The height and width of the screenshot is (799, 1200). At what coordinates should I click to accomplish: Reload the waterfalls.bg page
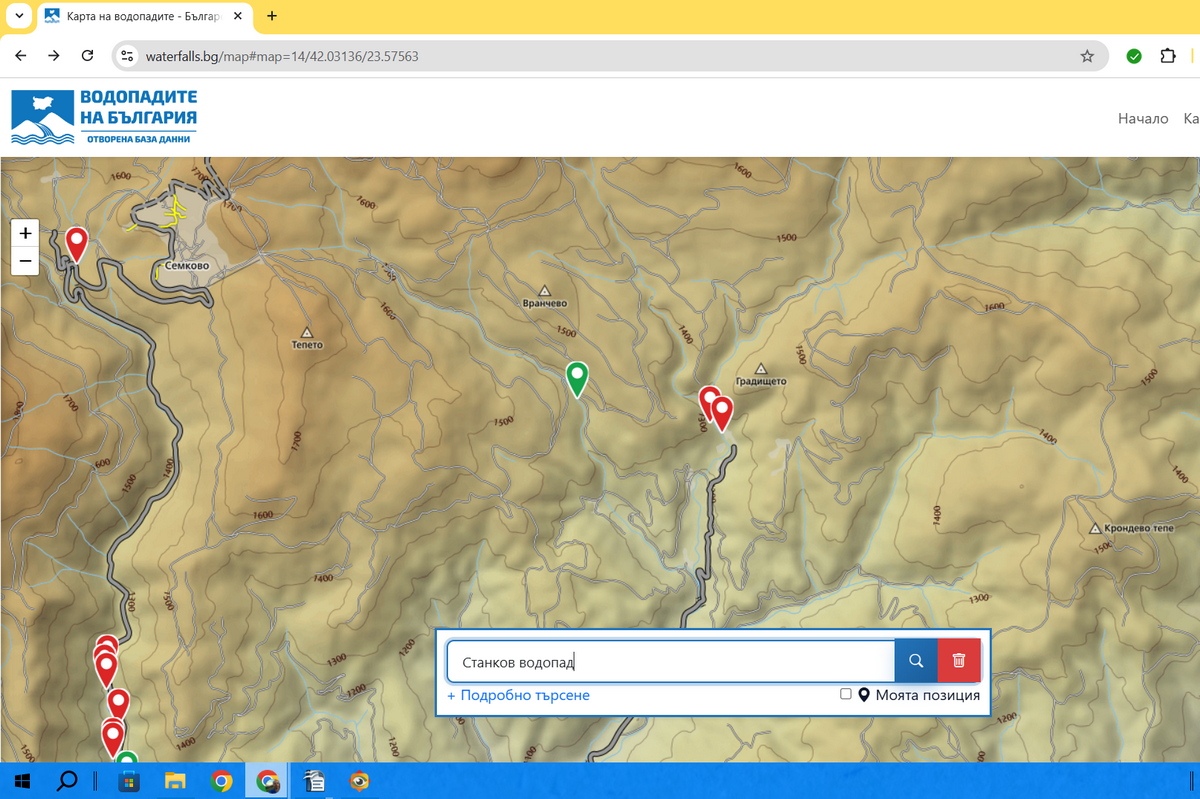coord(88,56)
